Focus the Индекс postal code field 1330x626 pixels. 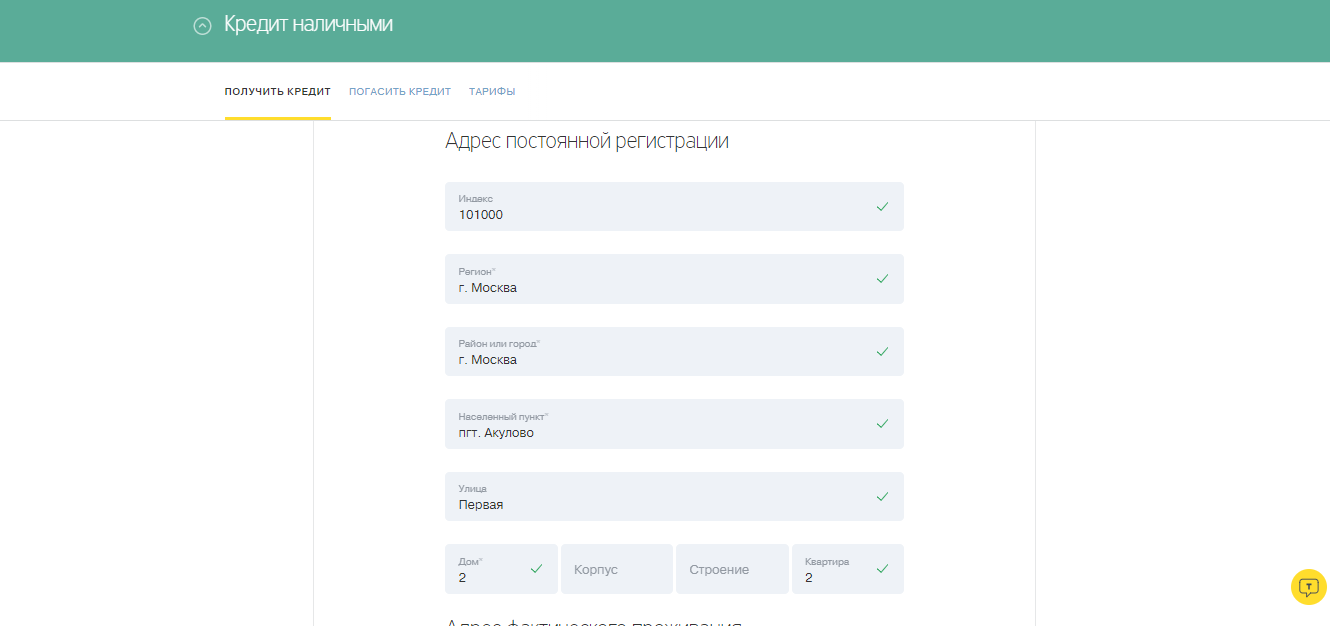[650, 207]
